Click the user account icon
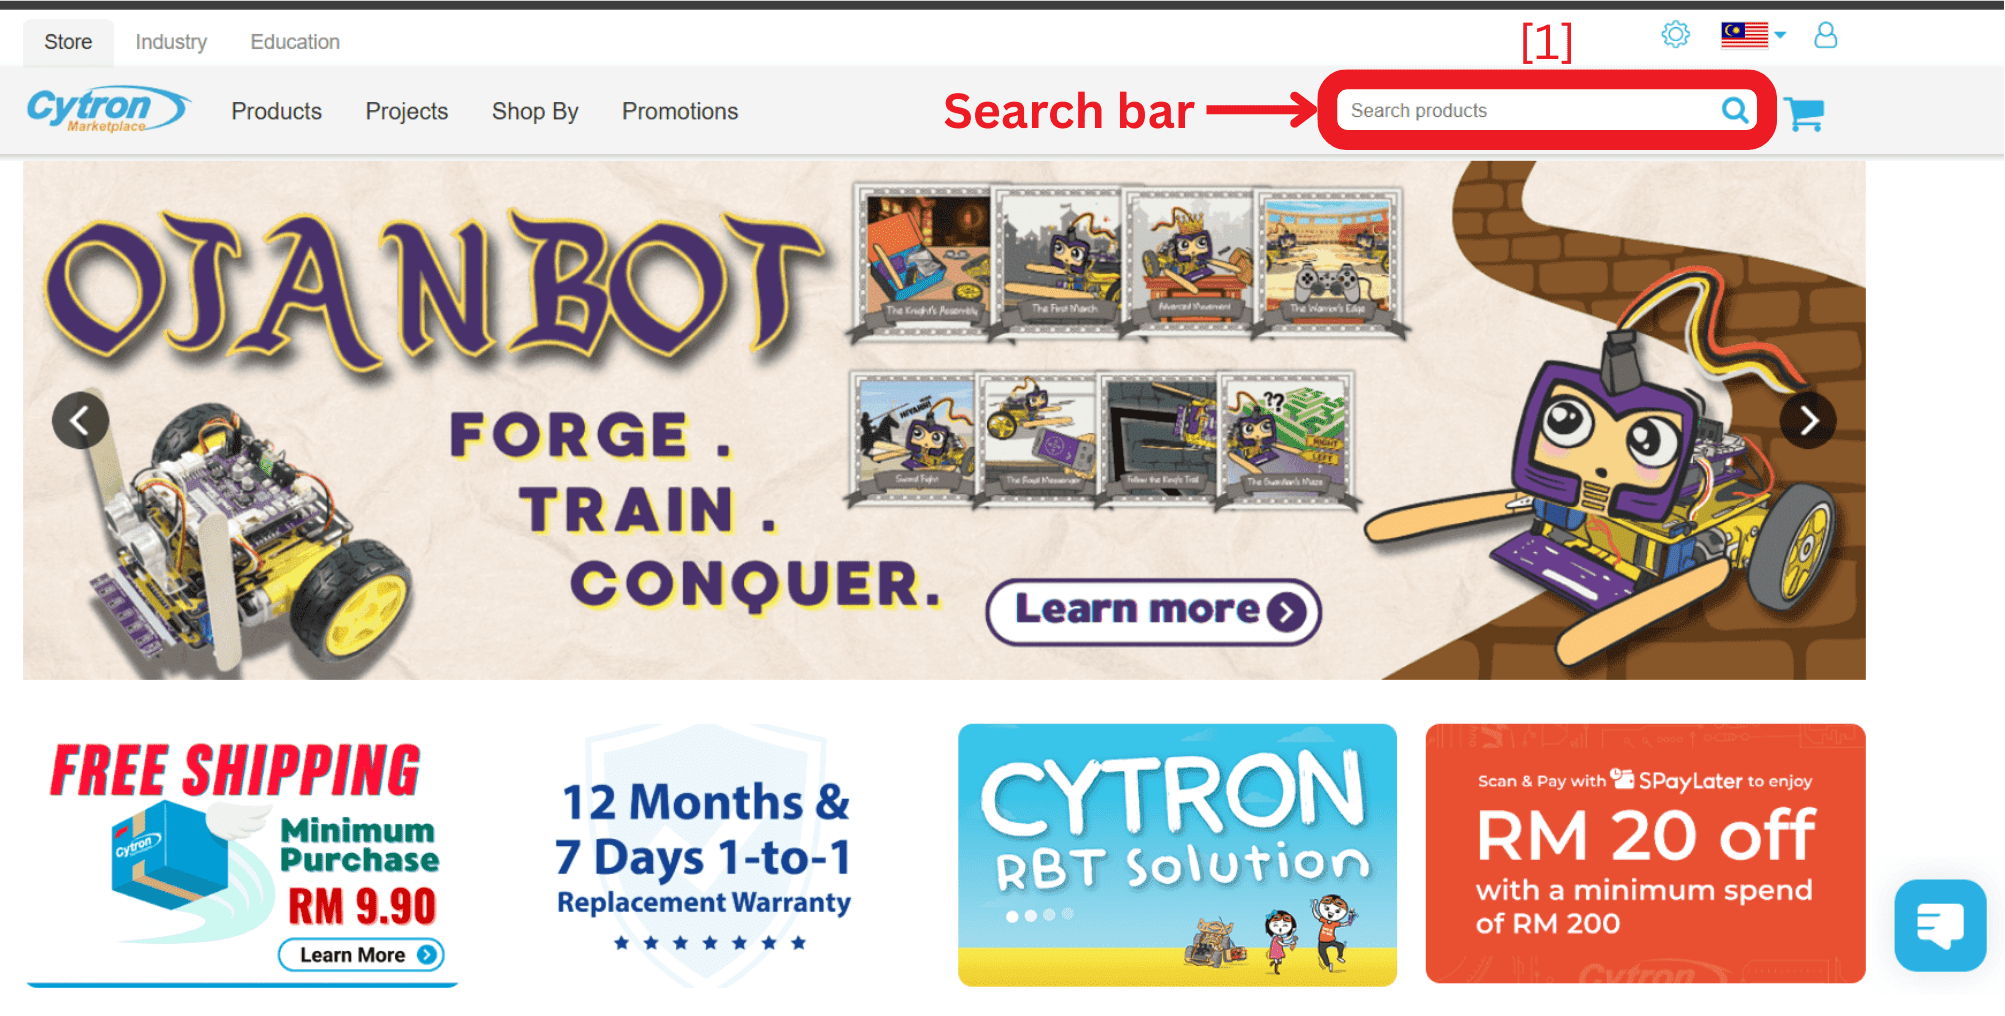2005x1016 pixels. (x=1825, y=36)
